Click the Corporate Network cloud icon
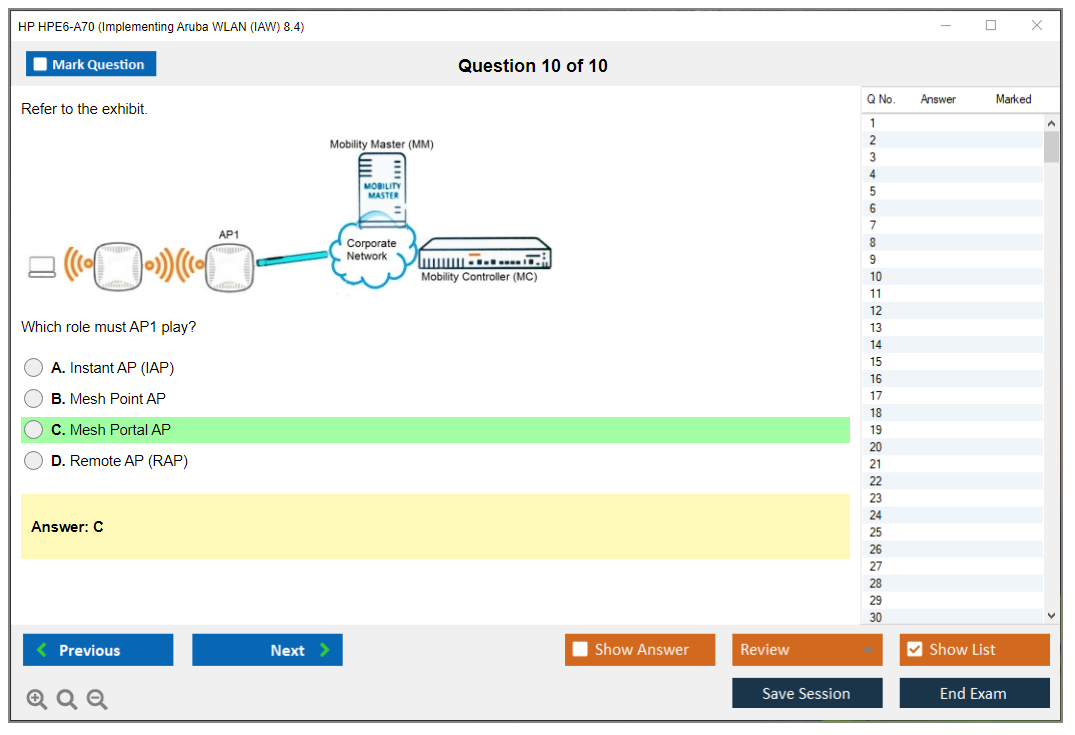The width and height of the screenshot is (1075, 735). click(x=372, y=255)
